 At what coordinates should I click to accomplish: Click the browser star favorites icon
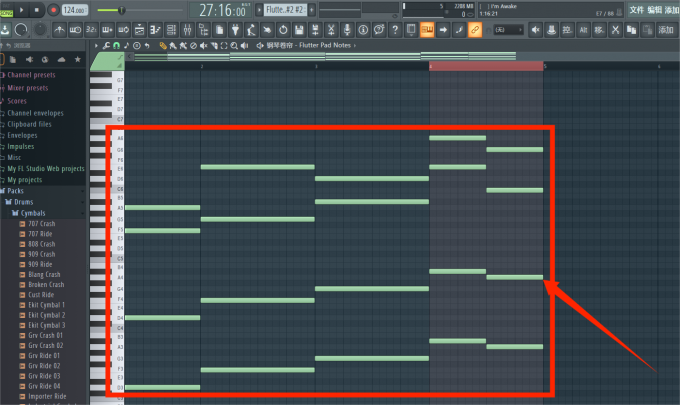coord(78,59)
